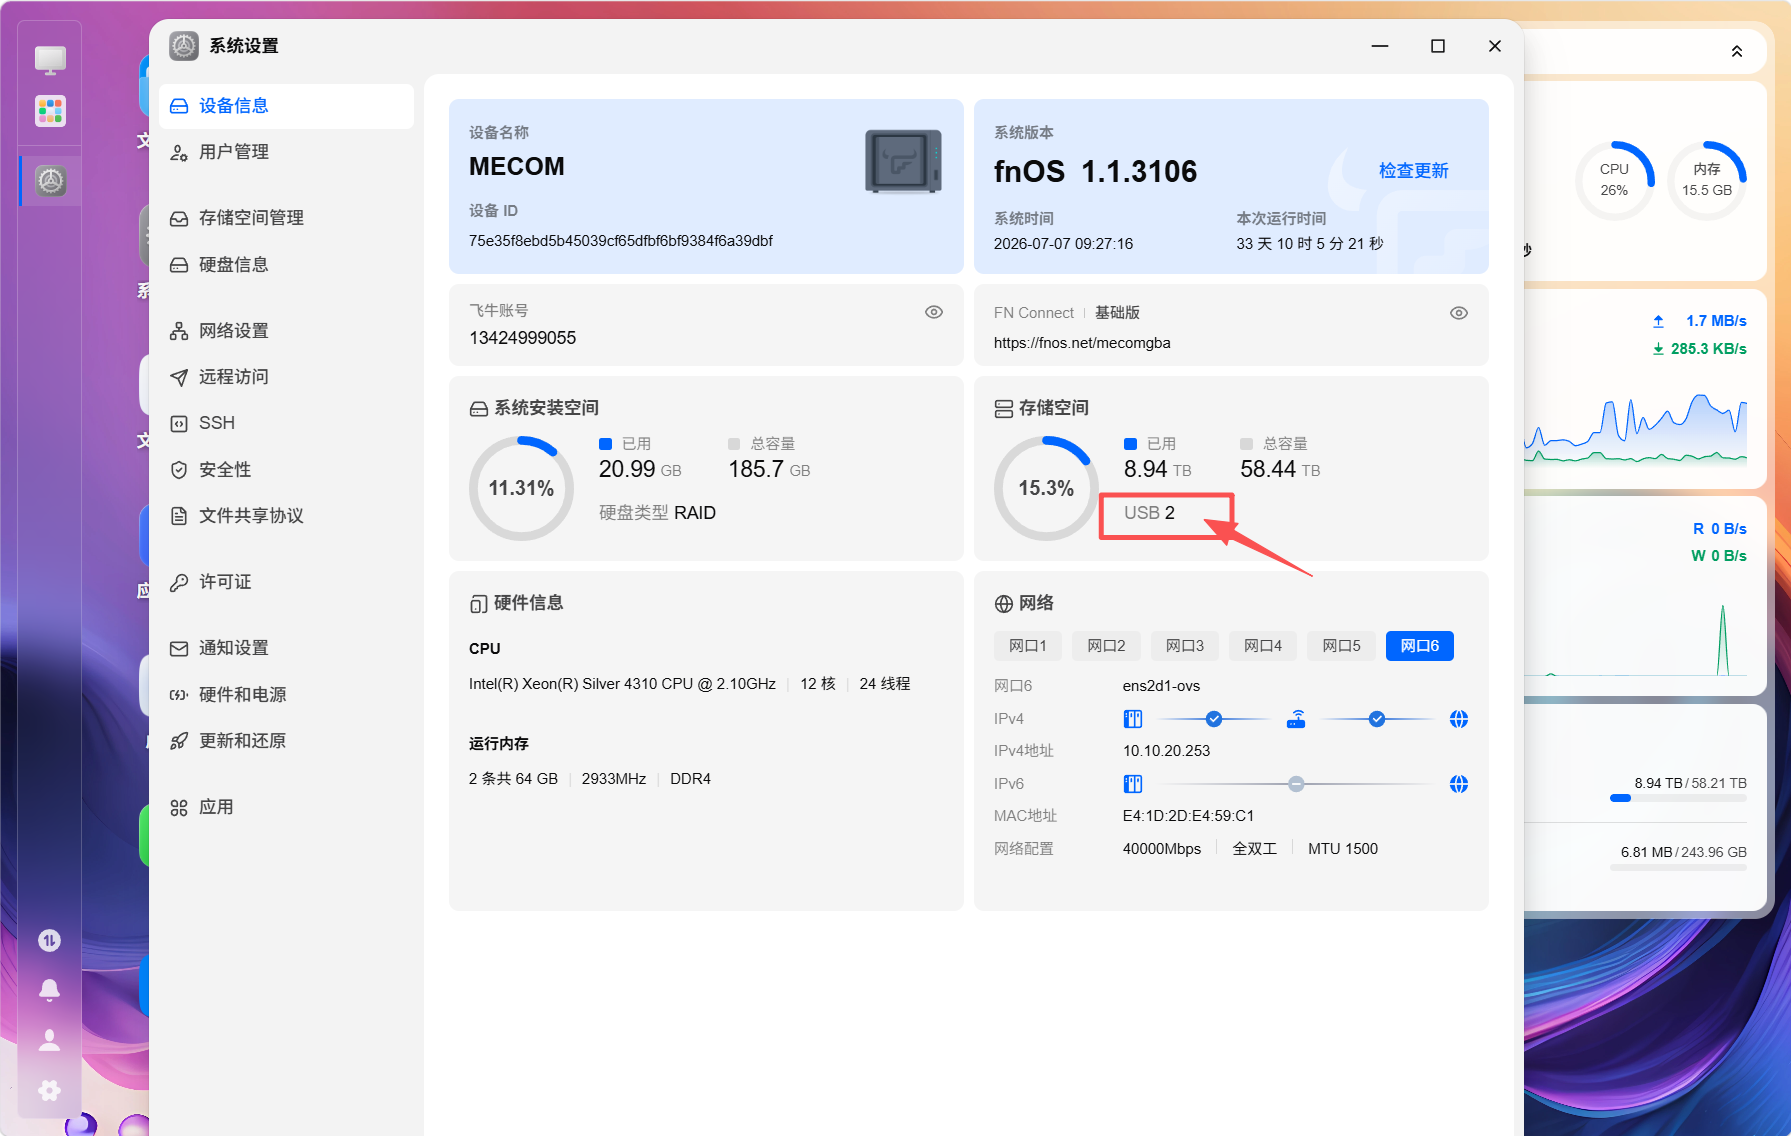
Task: Click the transfer tasks icon in dock
Action: [49, 940]
